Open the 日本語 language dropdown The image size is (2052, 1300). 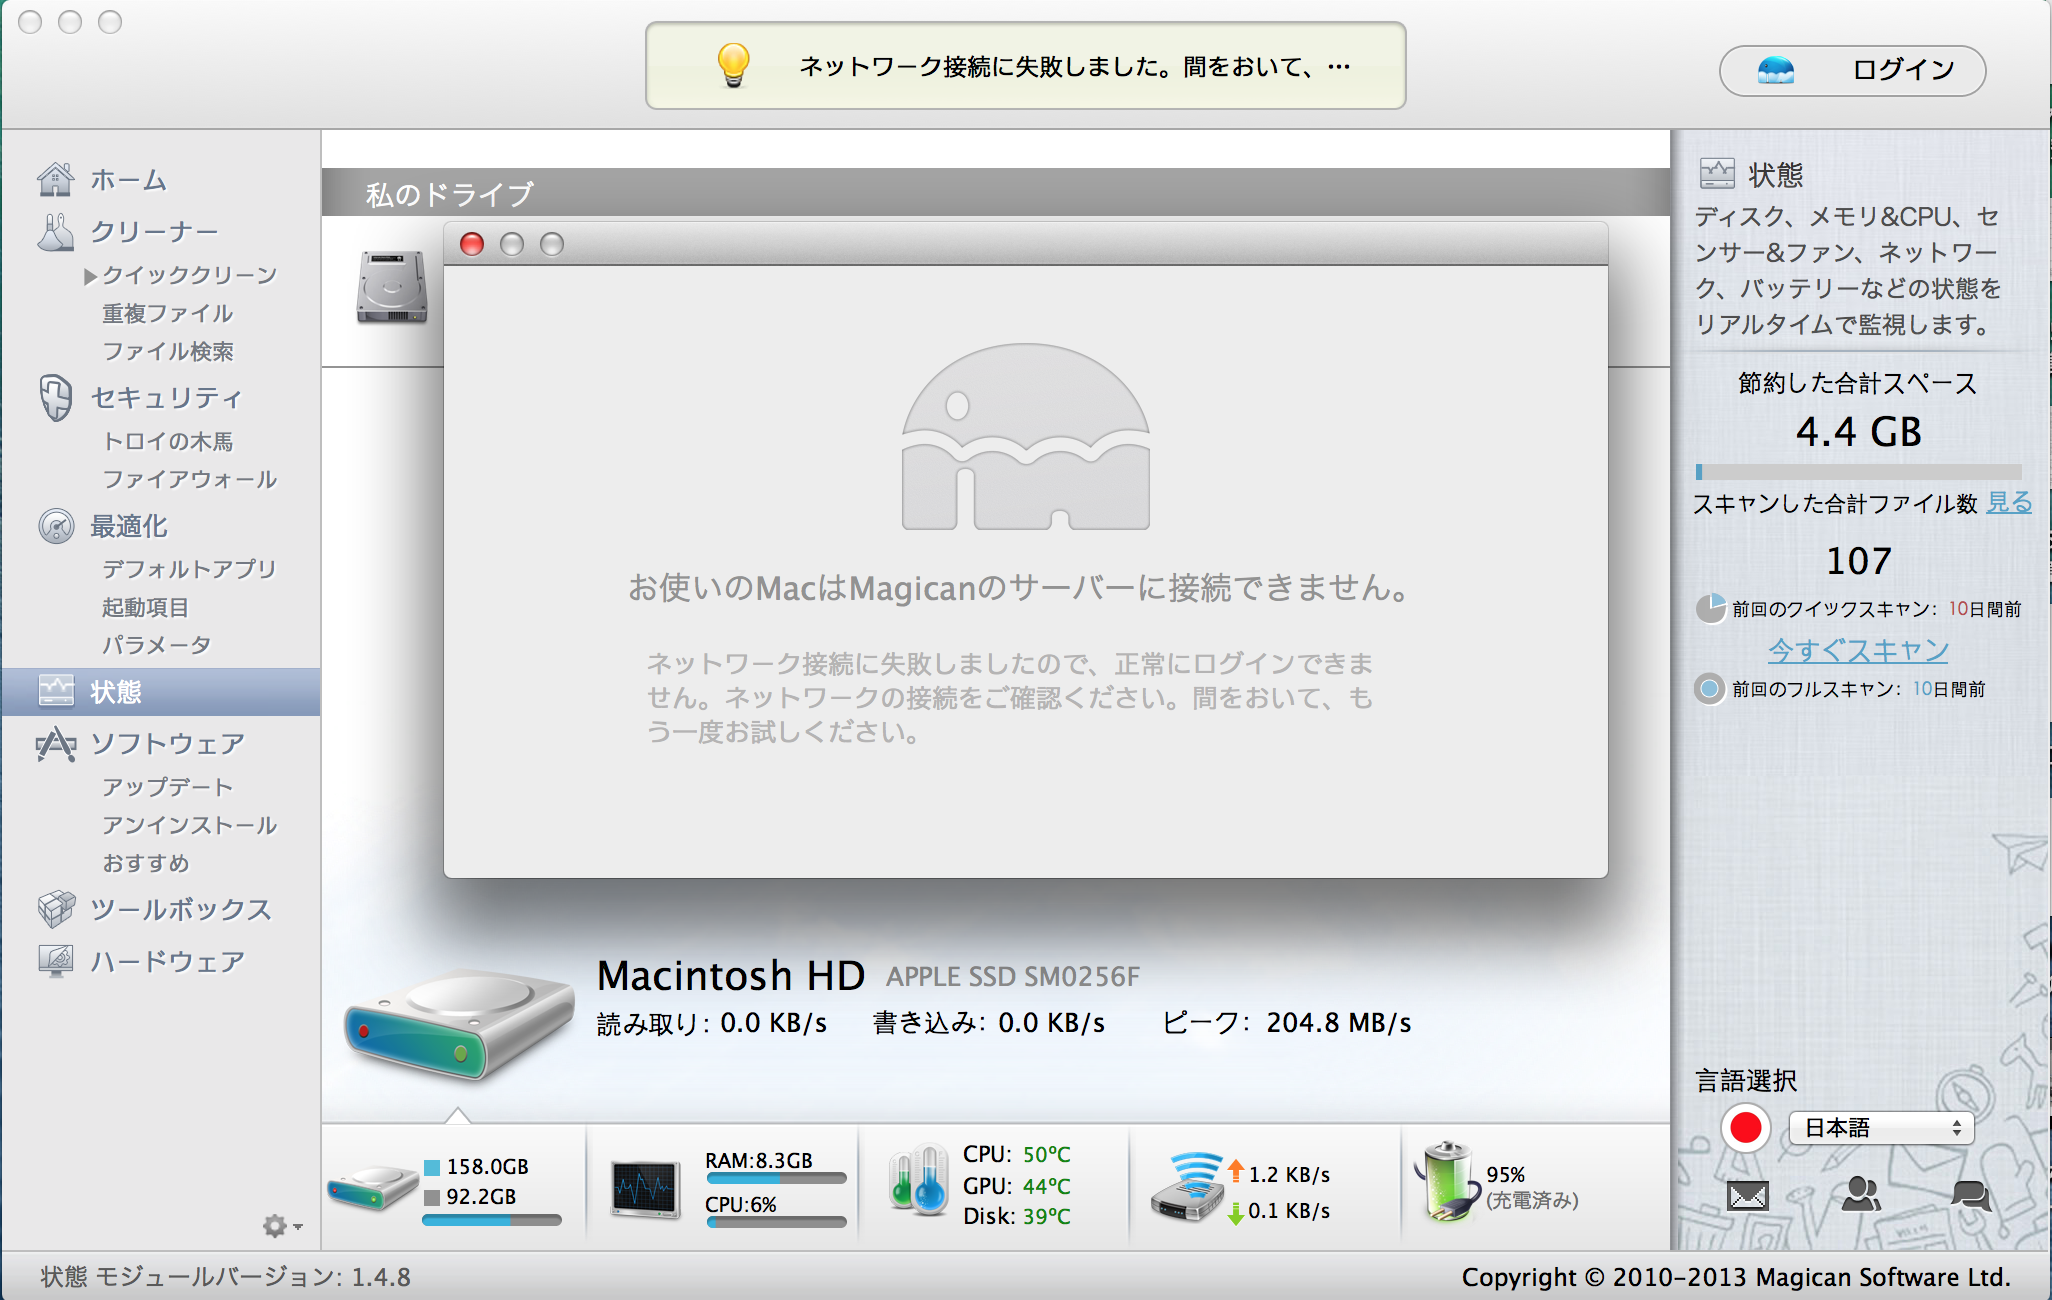[x=1880, y=1128]
